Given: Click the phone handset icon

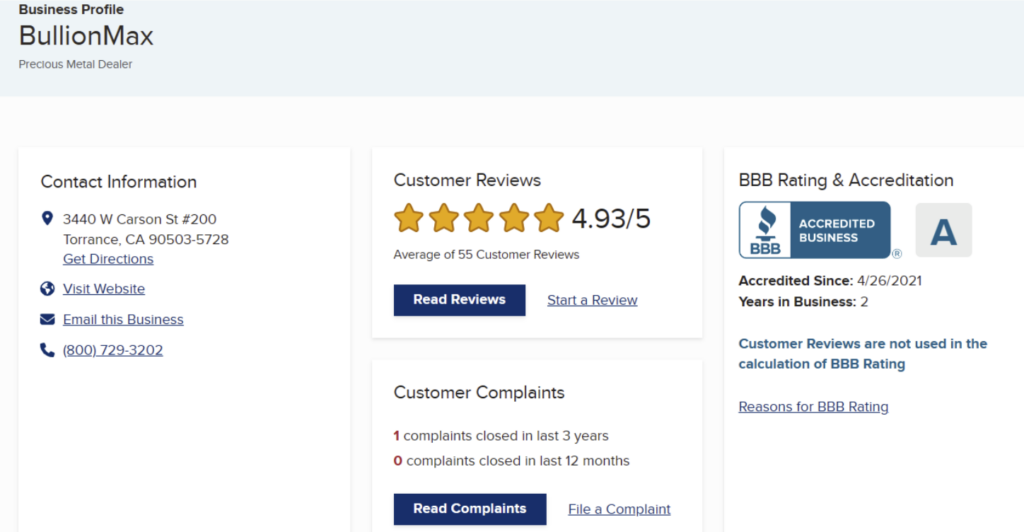Looking at the screenshot, I should coord(47,350).
